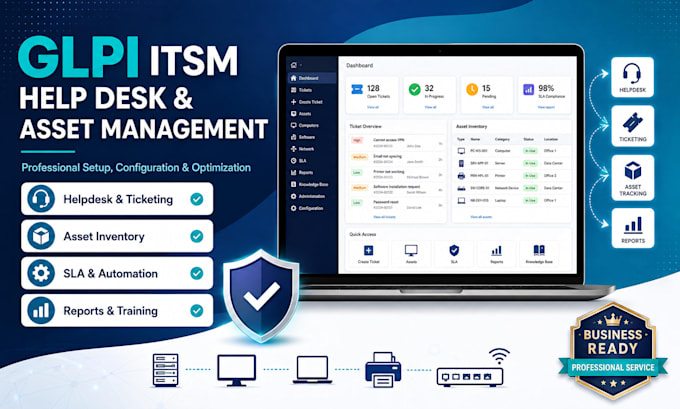Click the checkmark on Reports & Training card

[x=197, y=311]
